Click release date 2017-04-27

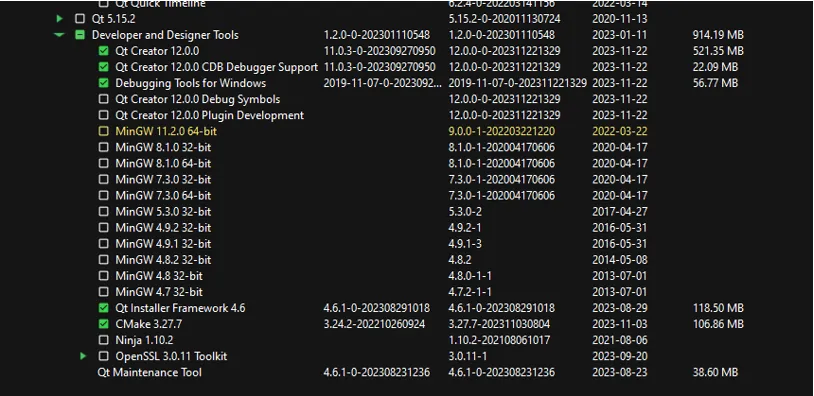619,212
